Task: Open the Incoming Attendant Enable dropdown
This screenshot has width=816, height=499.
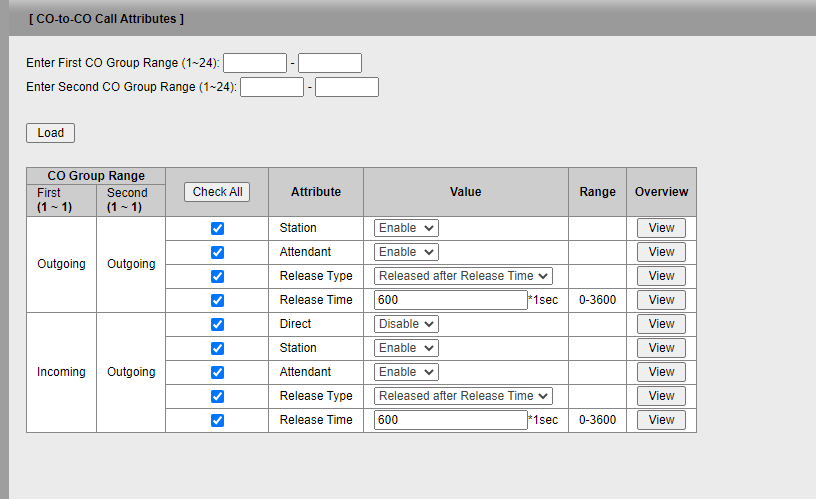Action: (406, 372)
